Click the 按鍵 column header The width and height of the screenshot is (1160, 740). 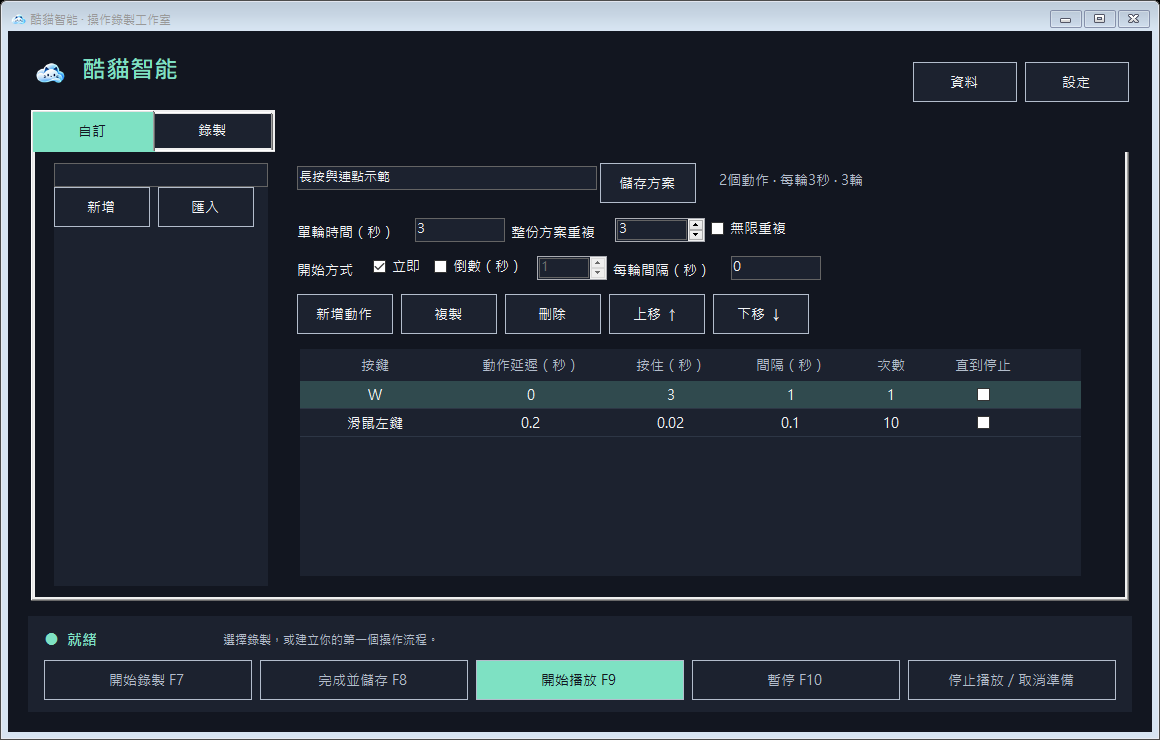pos(375,366)
